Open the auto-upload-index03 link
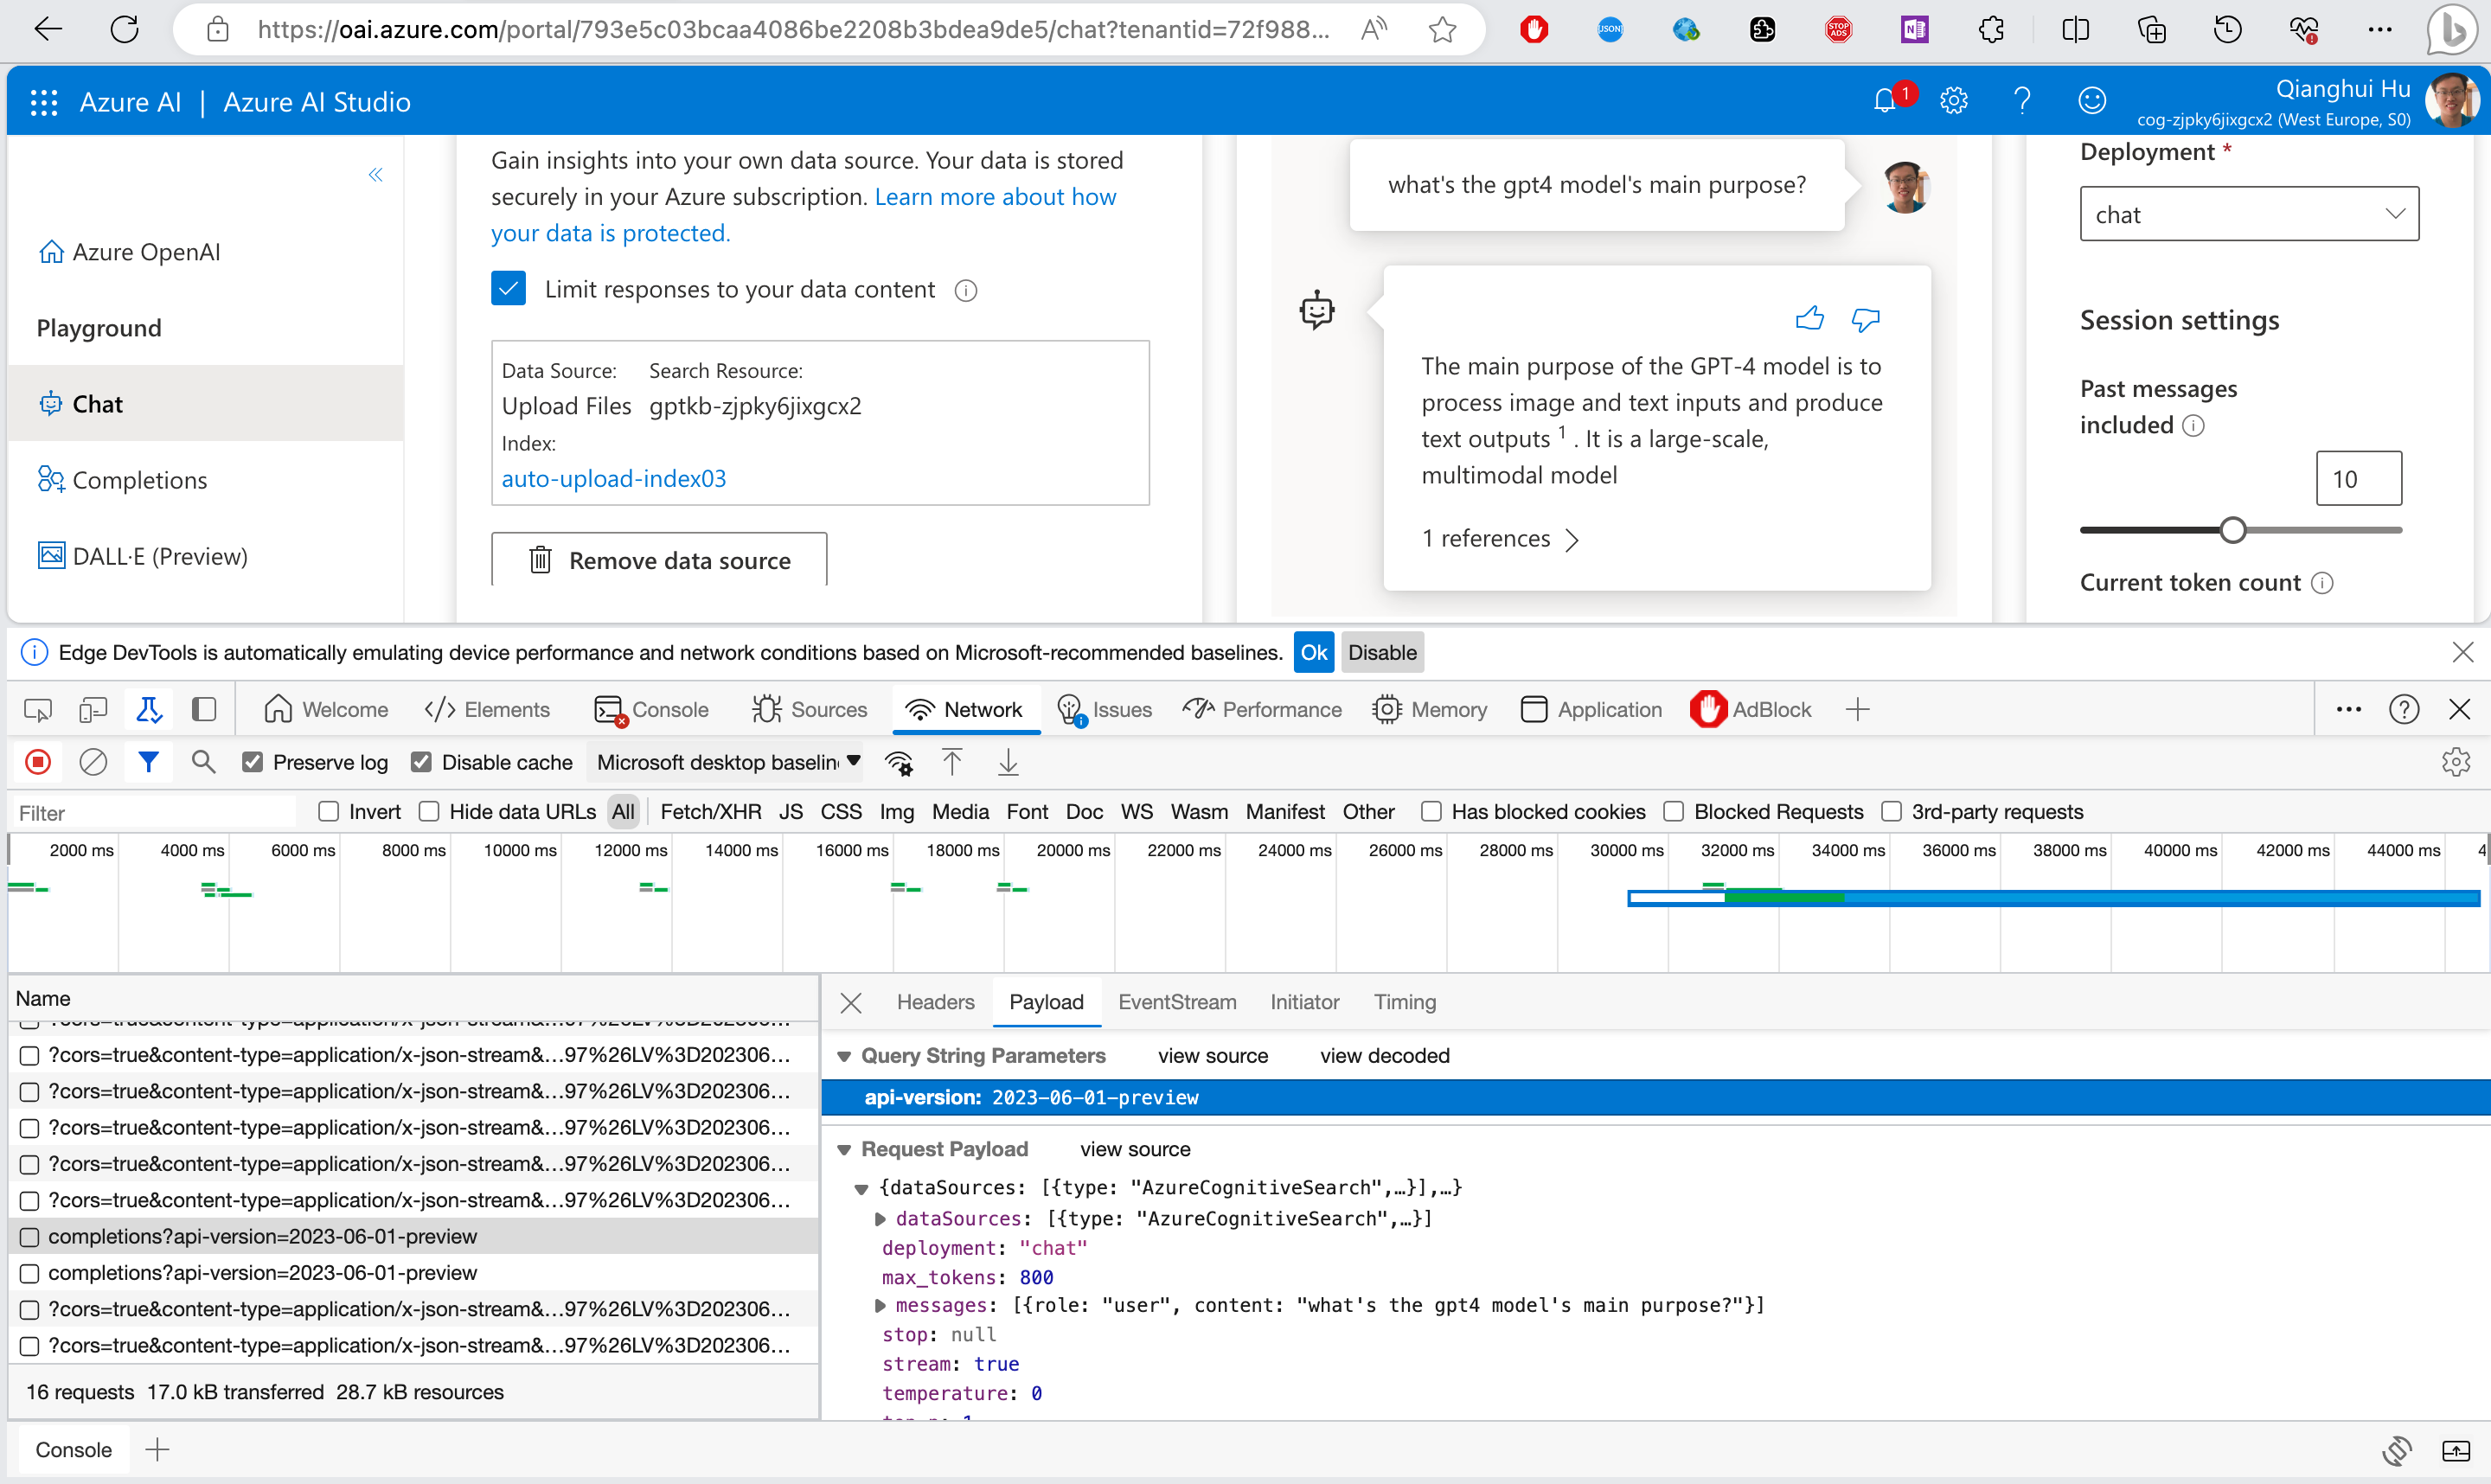 point(613,479)
